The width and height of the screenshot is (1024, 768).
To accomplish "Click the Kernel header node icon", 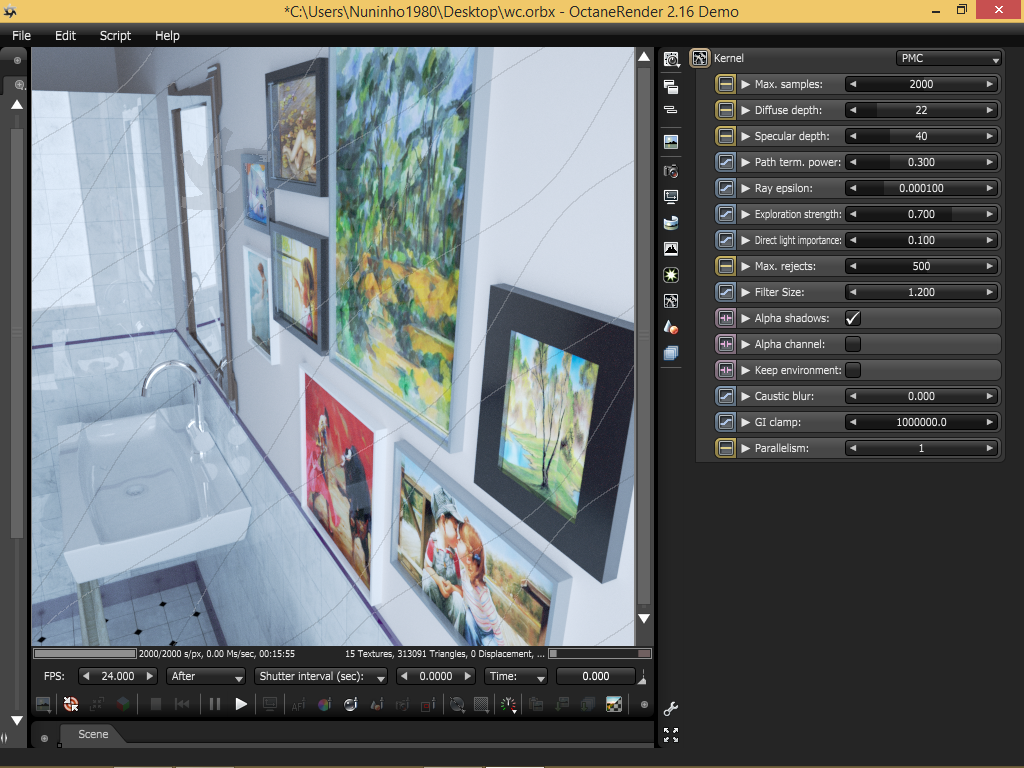I will pyautogui.click(x=699, y=58).
